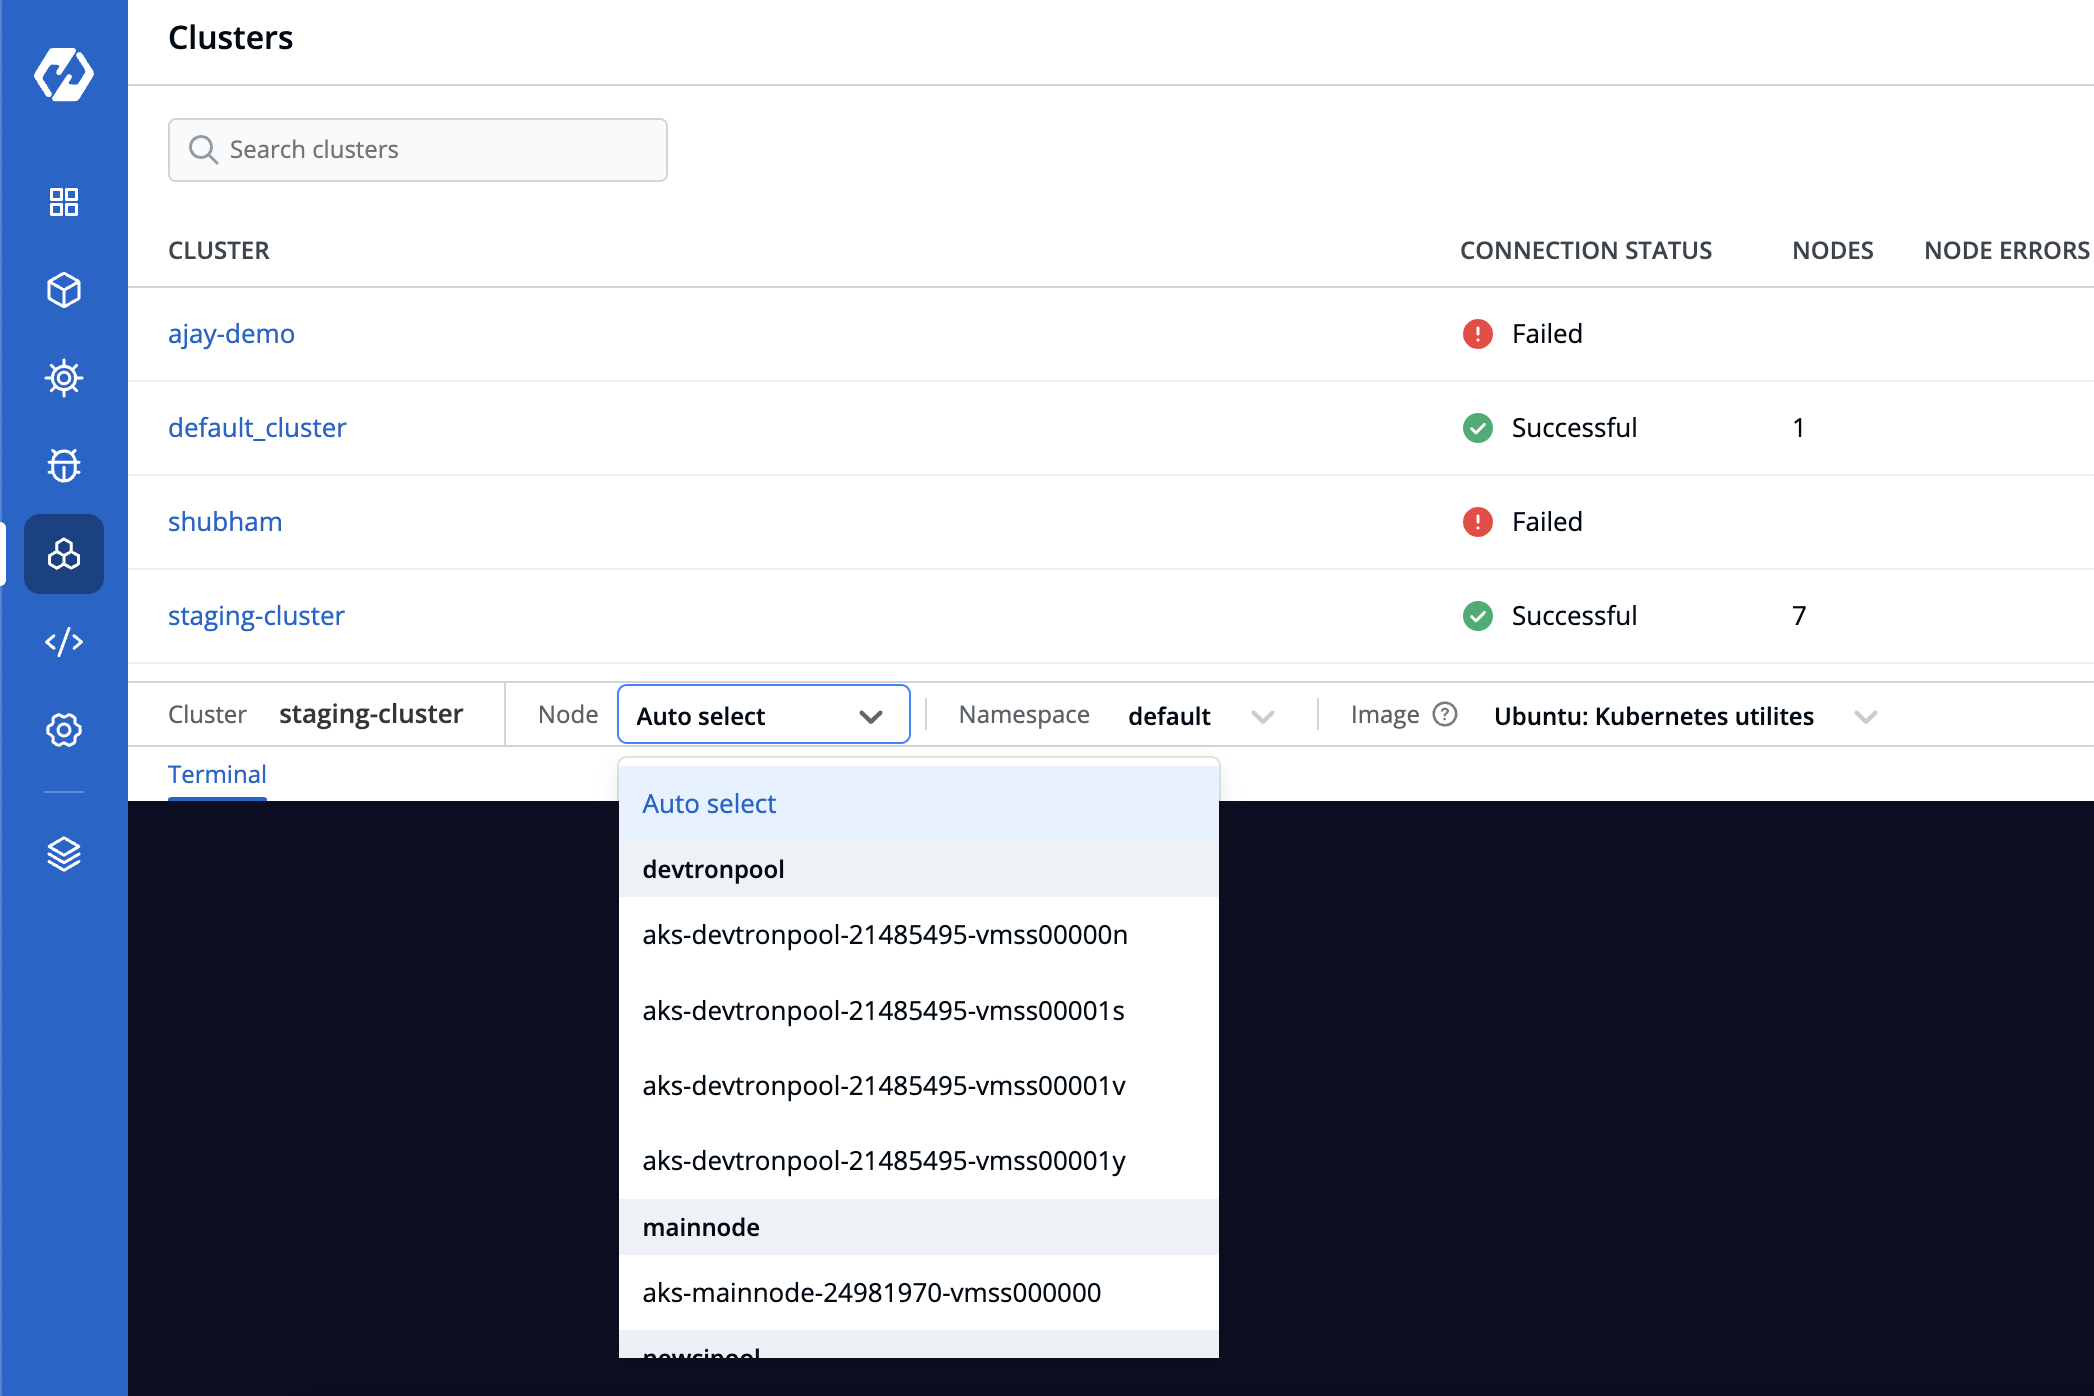Open the bug icon in sidebar
This screenshot has height=1396, width=2094.
tap(64, 465)
